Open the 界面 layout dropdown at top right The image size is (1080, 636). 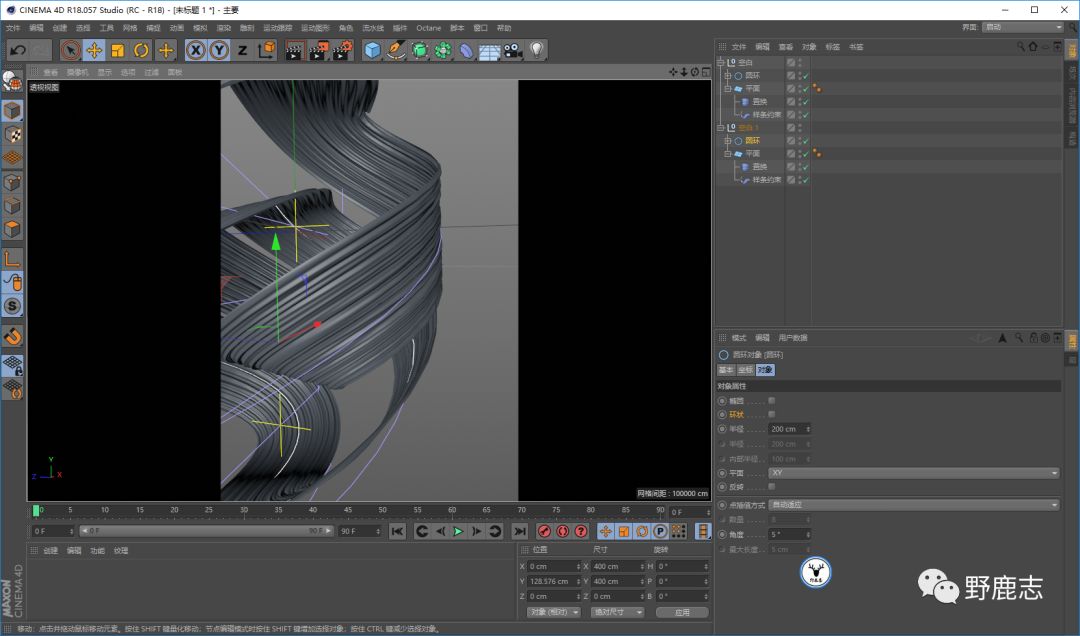tap(1020, 27)
